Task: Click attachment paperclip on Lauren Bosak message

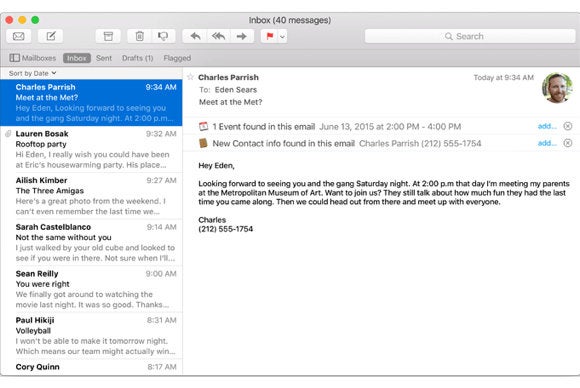Action: (x=8, y=134)
